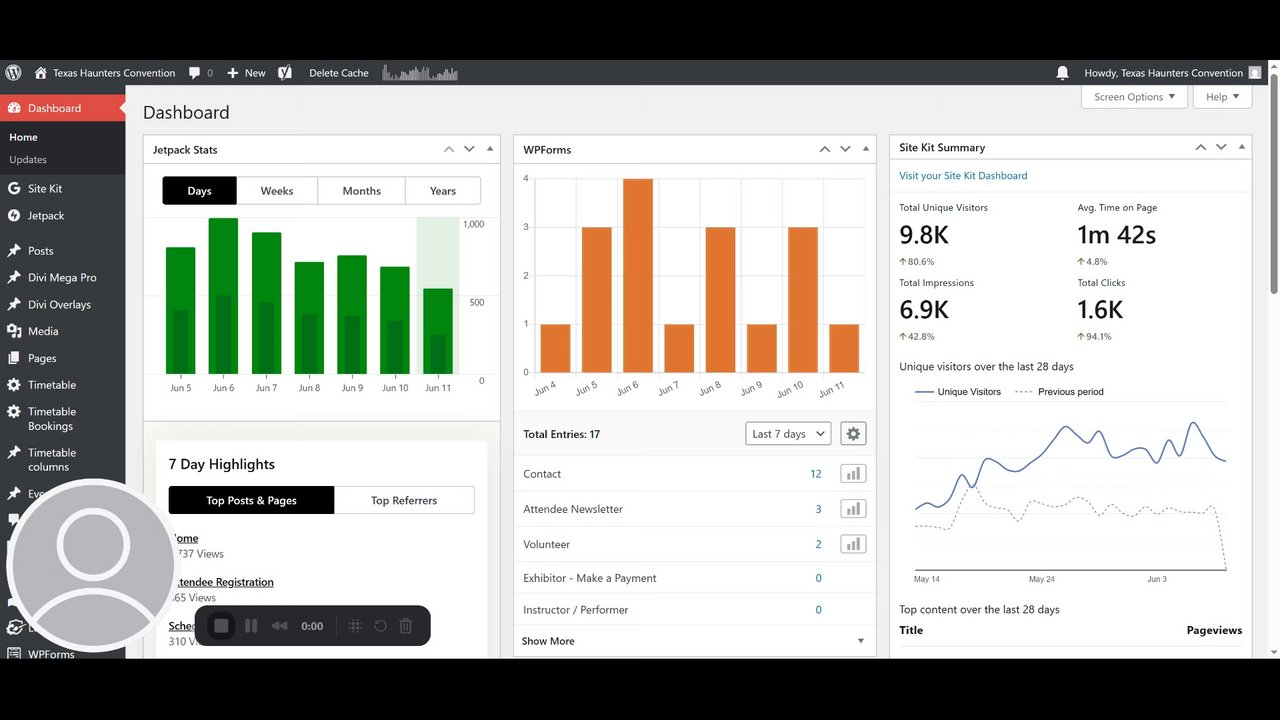This screenshot has width=1280, height=720.
Task: Click the home icon beside the site name
Action: coord(41,73)
